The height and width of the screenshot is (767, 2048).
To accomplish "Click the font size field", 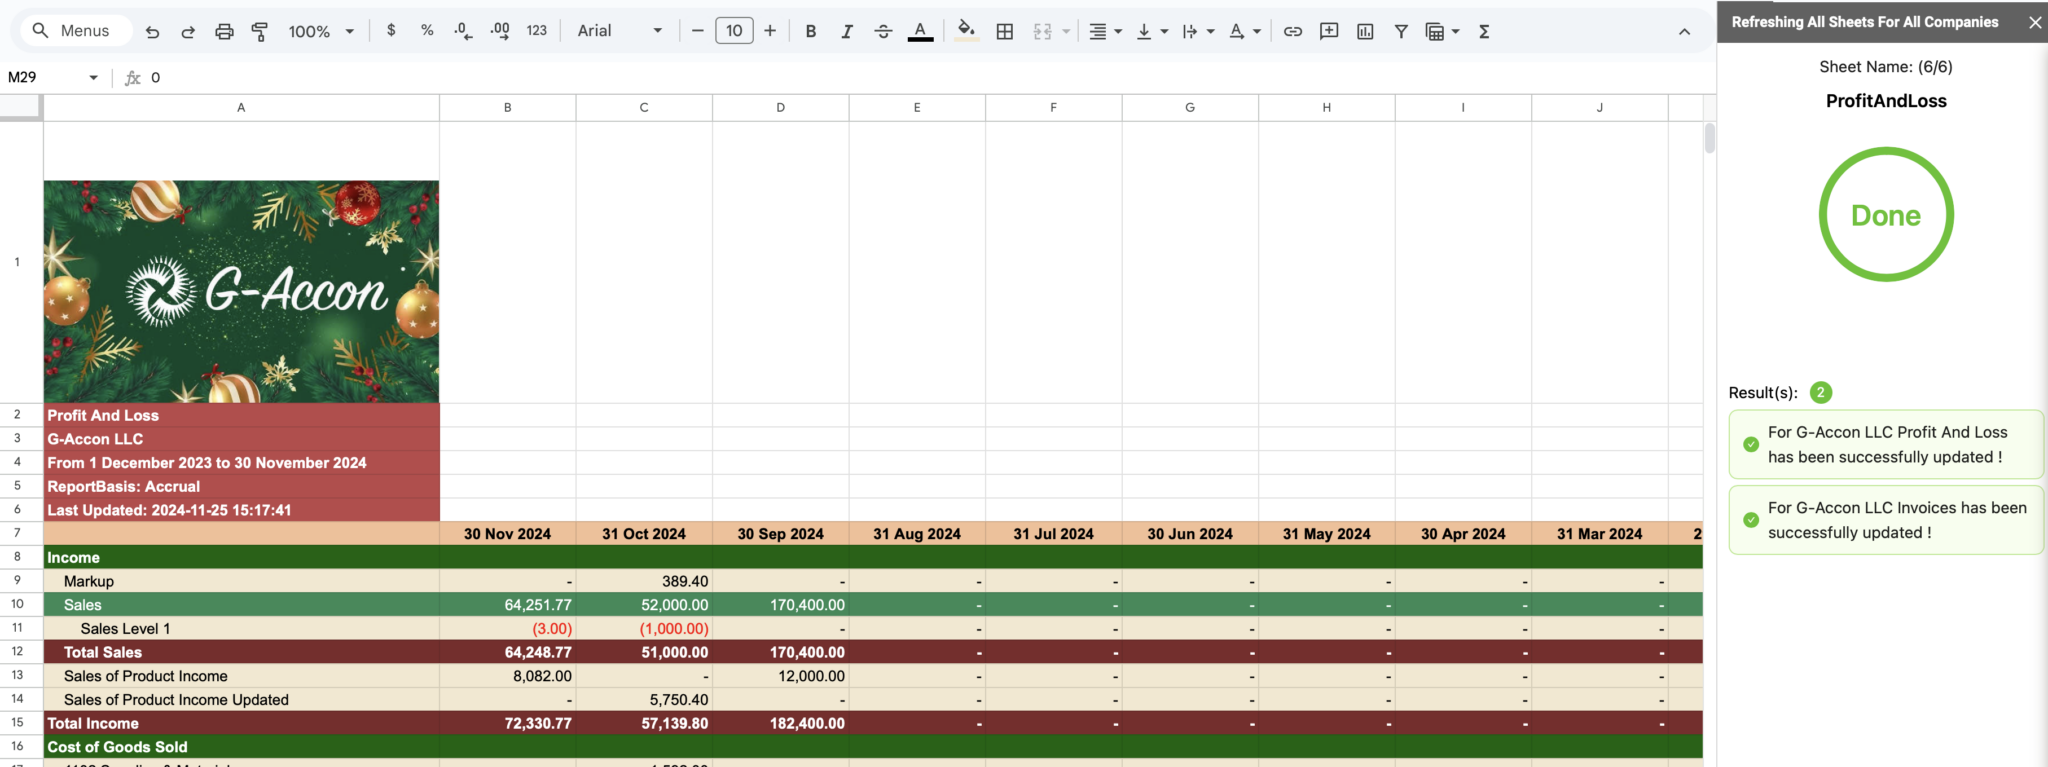I will tap(734, 31).
